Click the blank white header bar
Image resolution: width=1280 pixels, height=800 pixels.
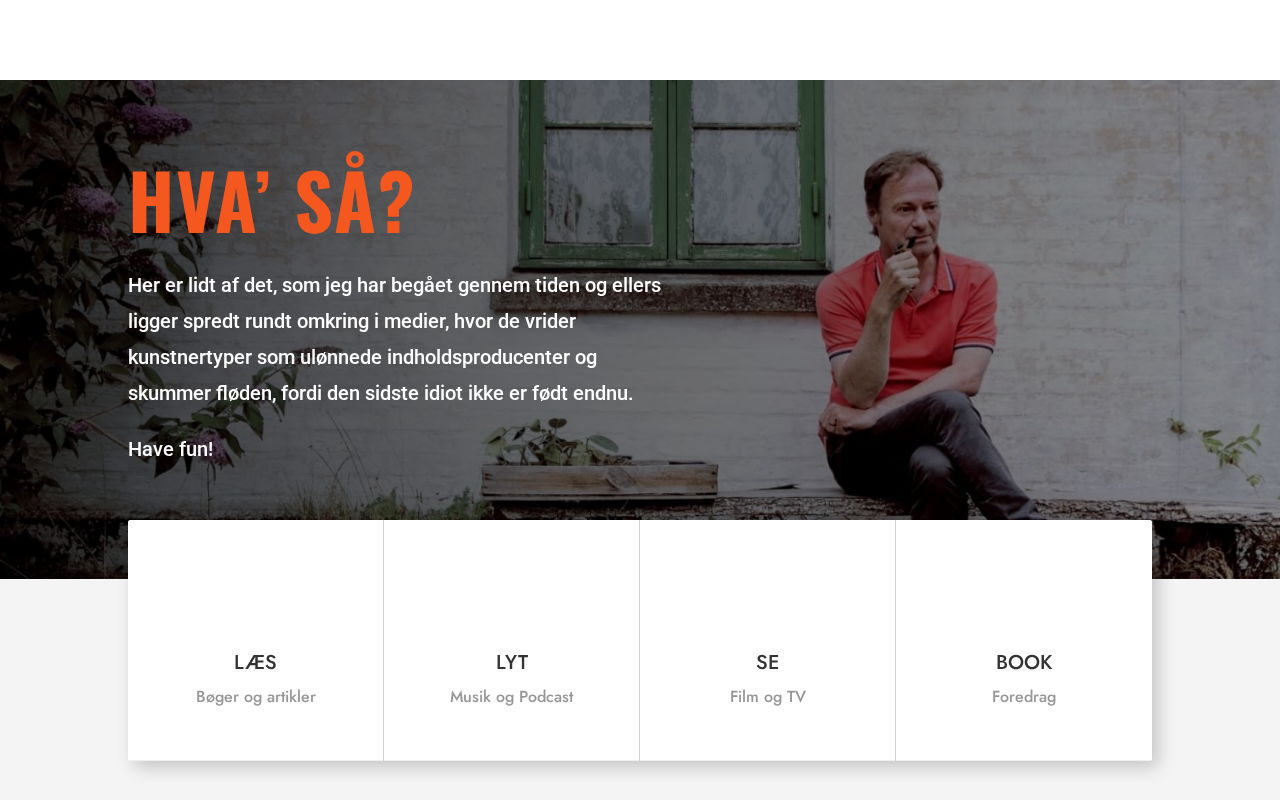click(x=640, y=40)
